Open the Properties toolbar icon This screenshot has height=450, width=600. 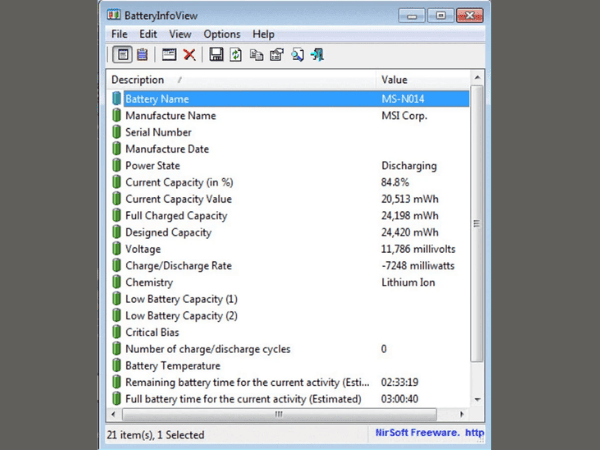coord(276,55)
